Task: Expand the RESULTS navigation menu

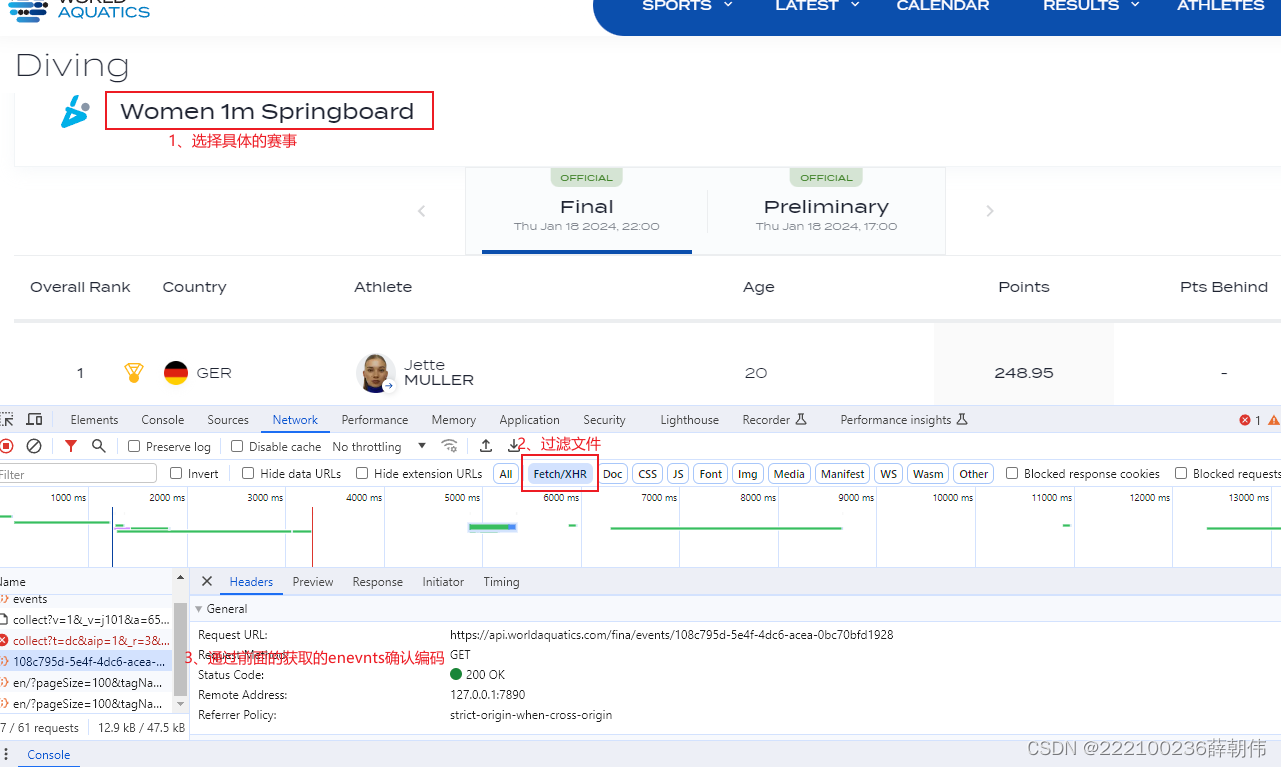Action: pos(1091,5)
